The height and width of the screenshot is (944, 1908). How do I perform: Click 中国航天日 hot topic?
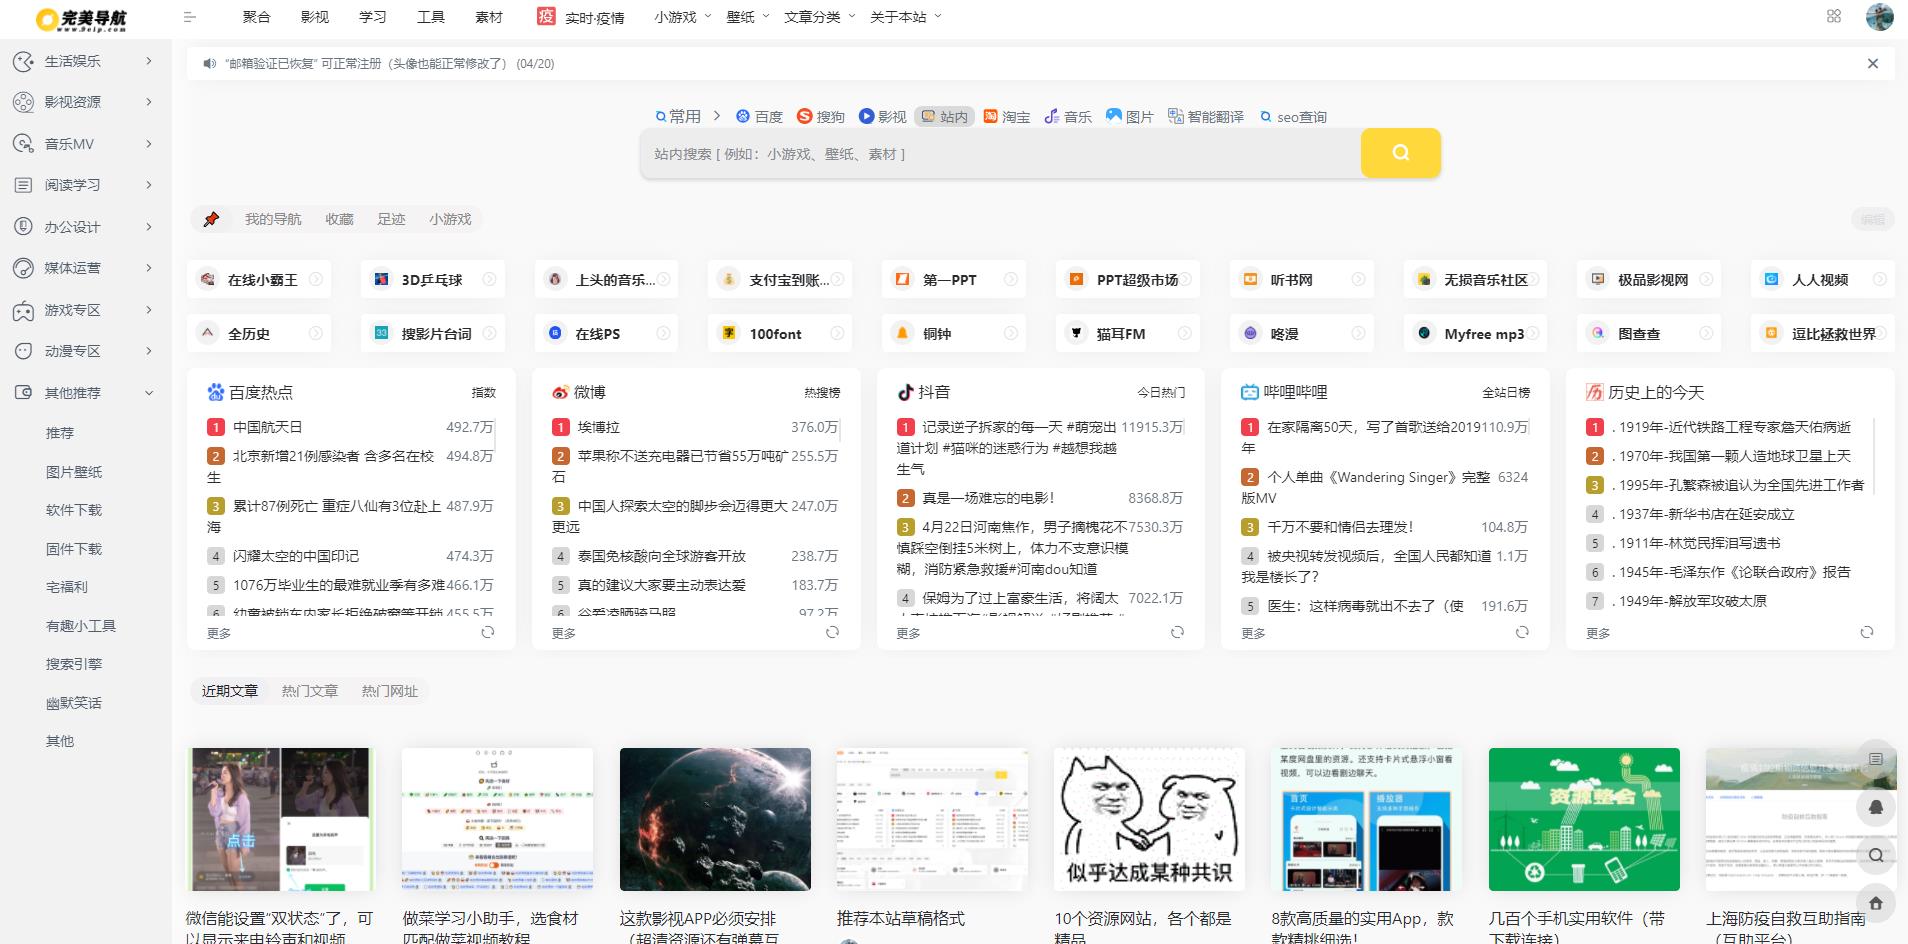[267, 427]
